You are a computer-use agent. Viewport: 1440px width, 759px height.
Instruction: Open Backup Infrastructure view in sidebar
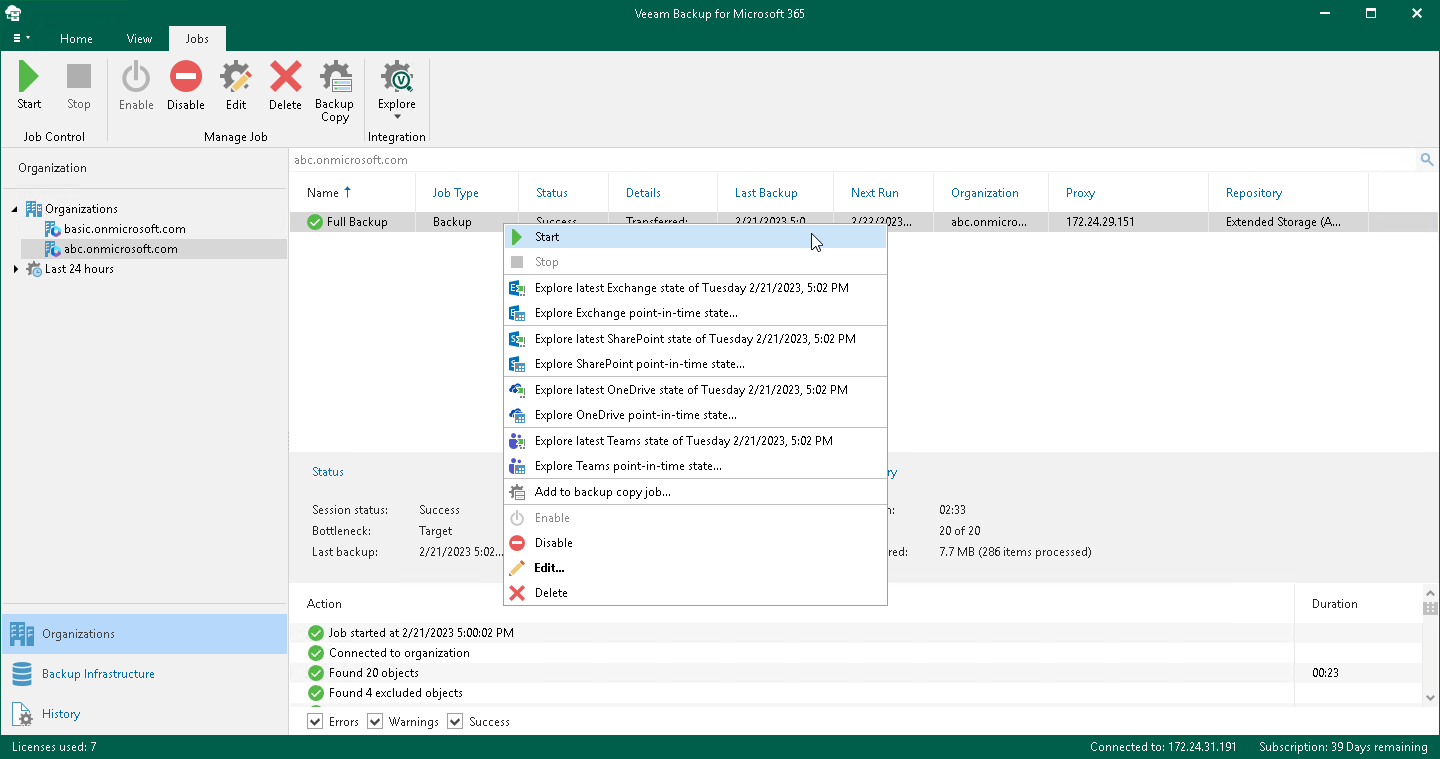(x=98, y=674)
